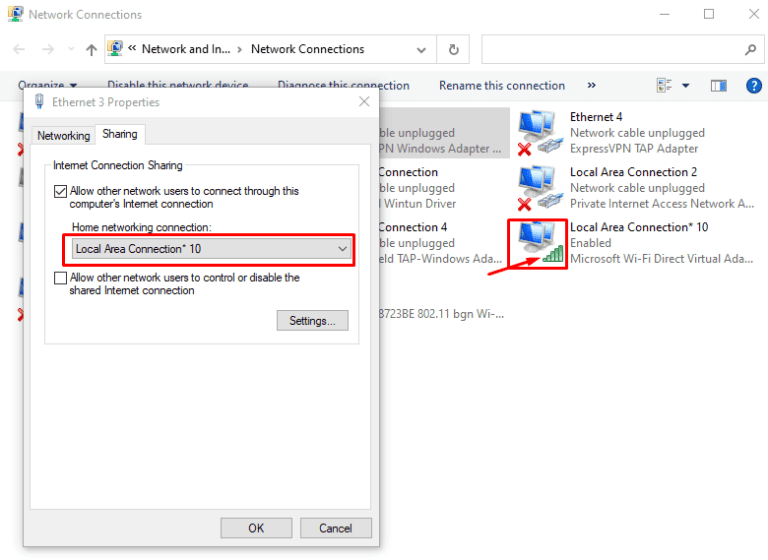Click 'ExpressVPN TAP Adapter' text
768x560 pixels.
tap(634, 148)
